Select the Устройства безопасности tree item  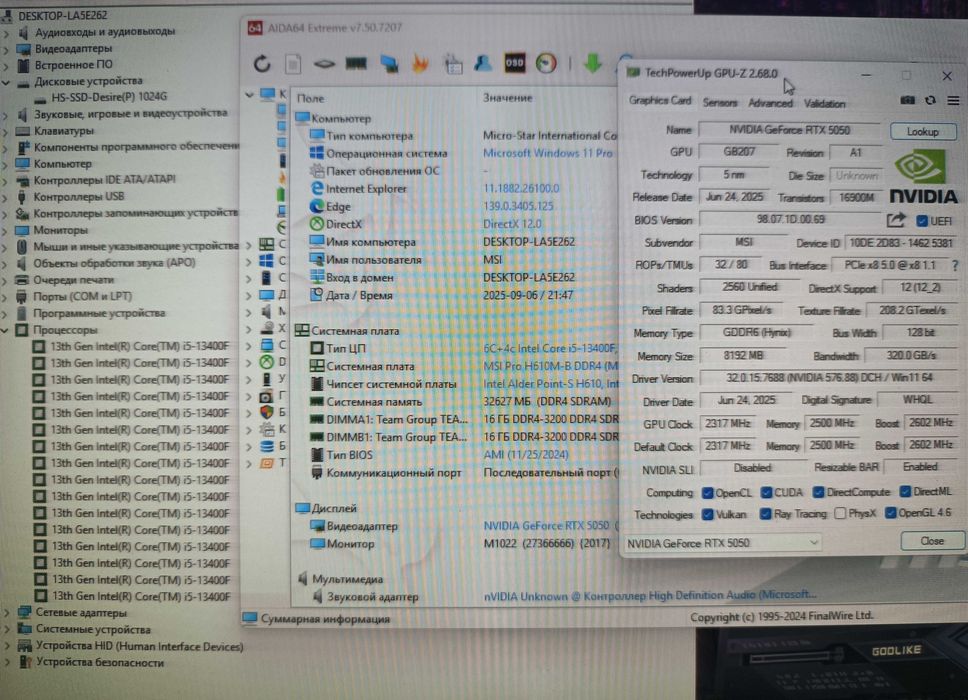(100, 662)
